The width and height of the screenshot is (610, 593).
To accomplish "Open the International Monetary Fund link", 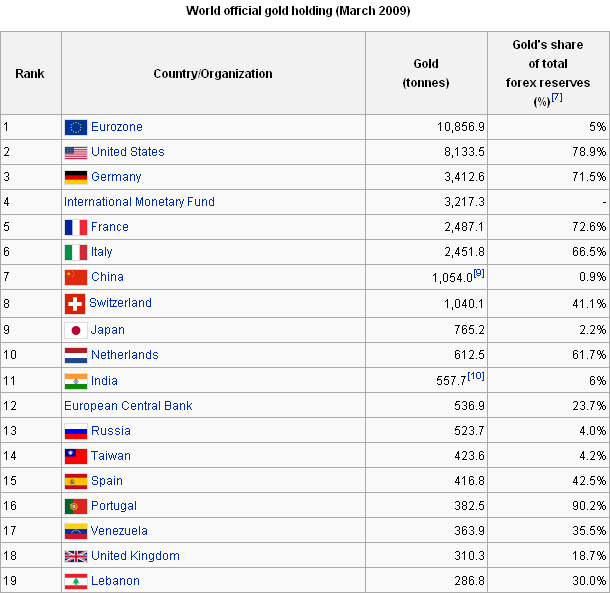I will (x=139, y=202).
